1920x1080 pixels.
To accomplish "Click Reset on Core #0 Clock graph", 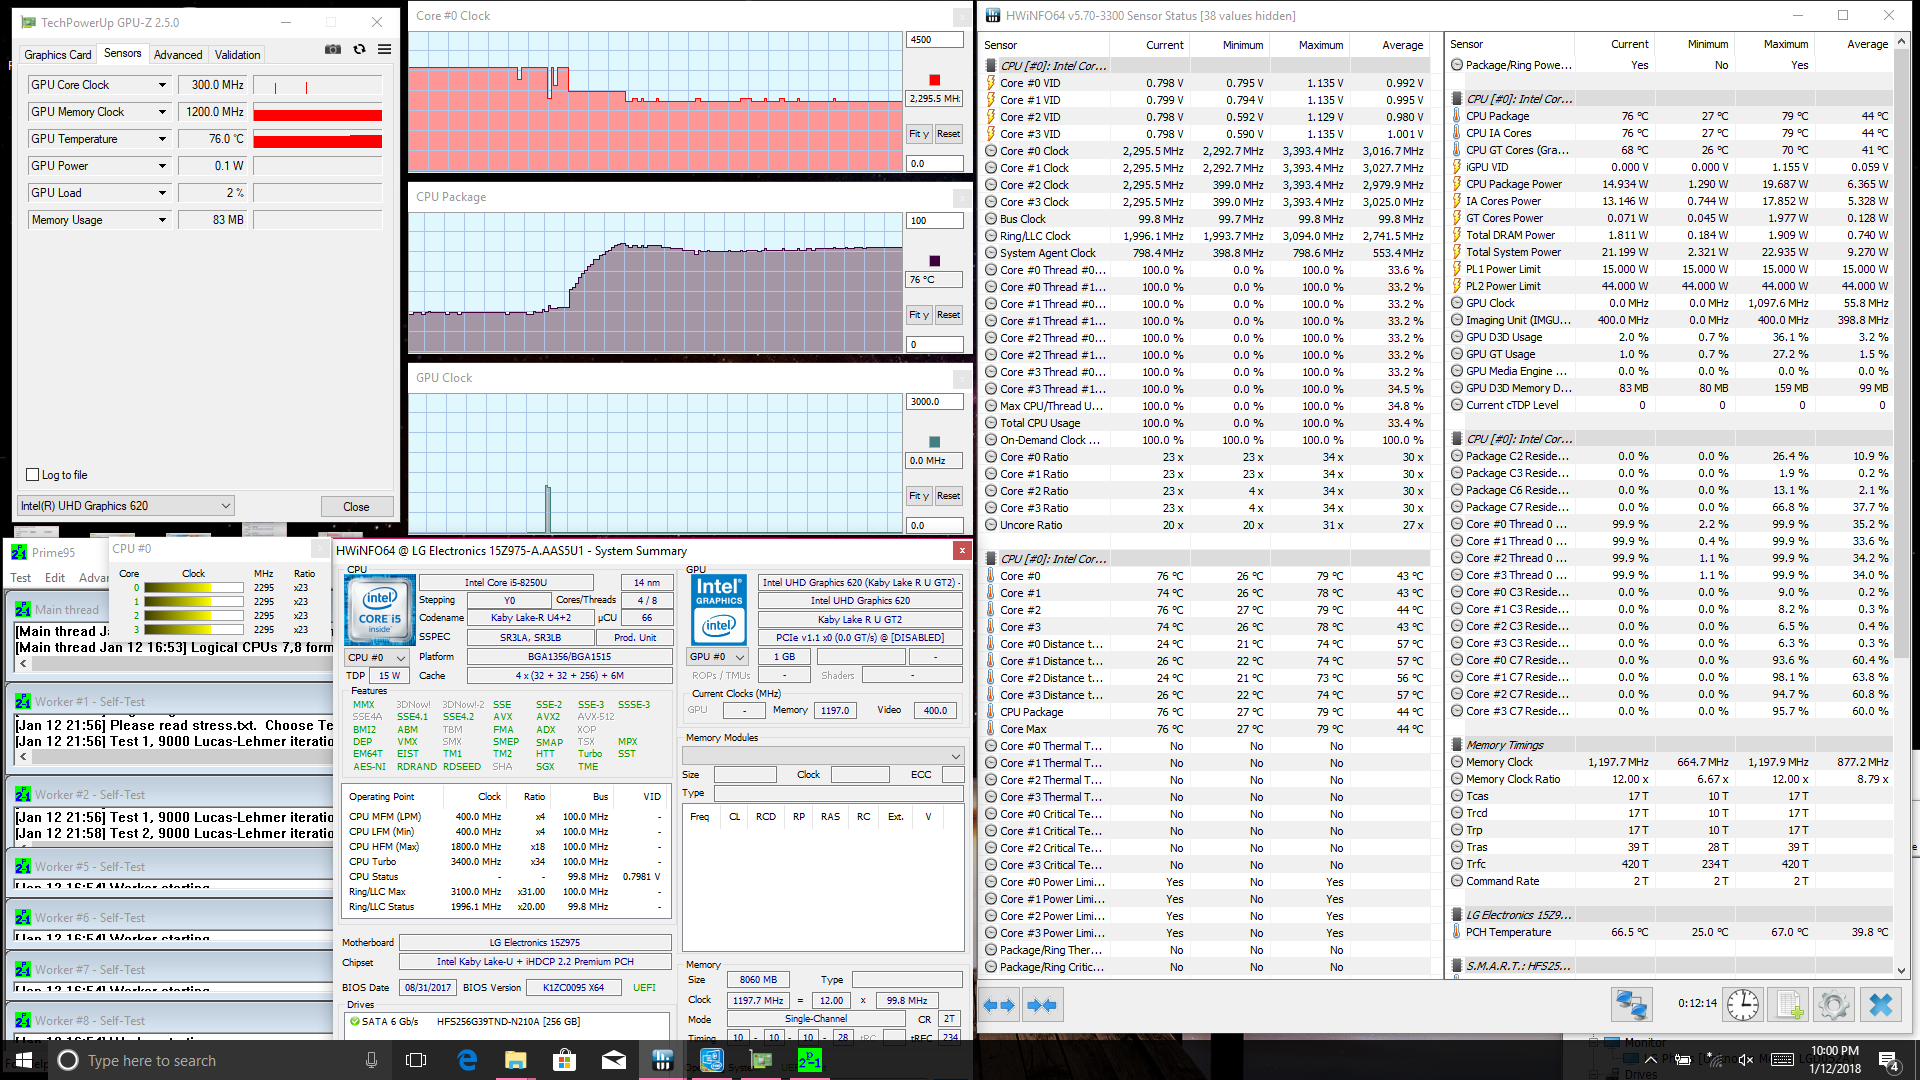I will [x=949, y=134].
